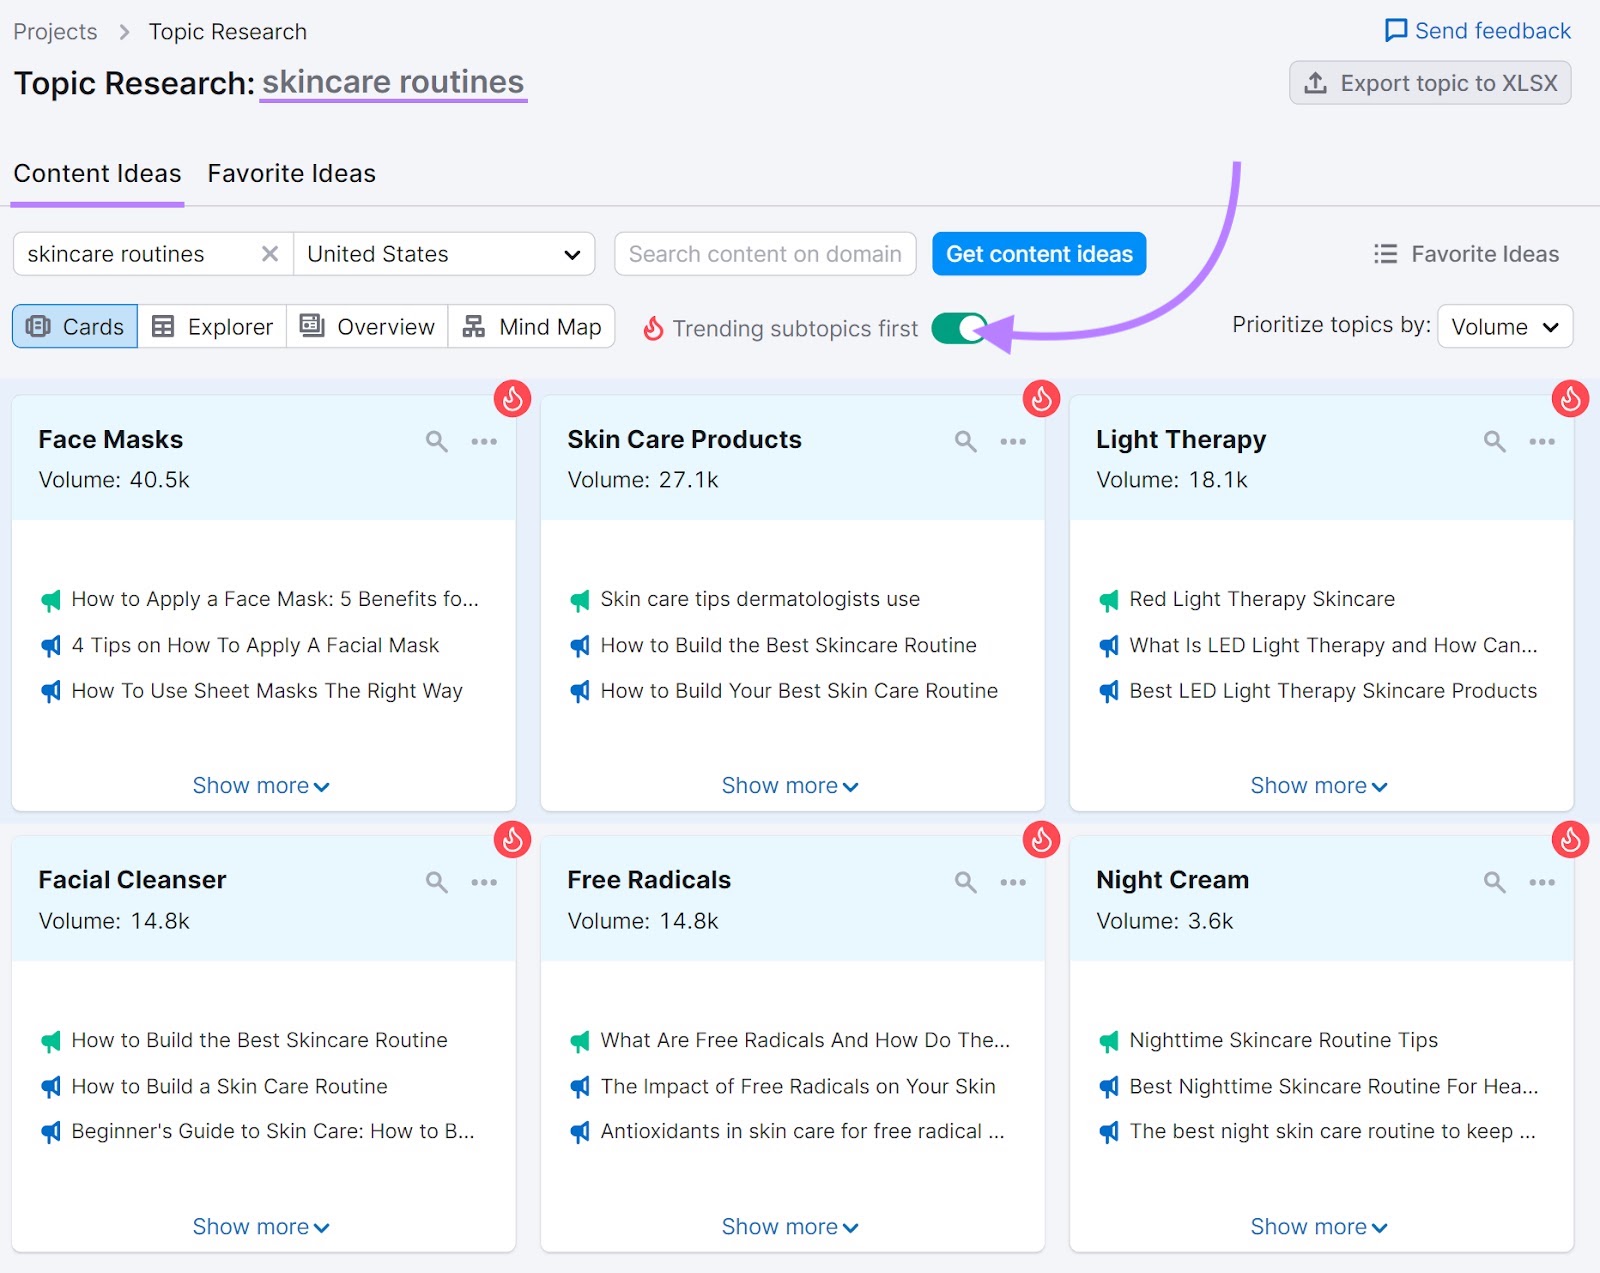Switch to Mind Map view
1600x1273 pixels.
(x=532, y=326)
